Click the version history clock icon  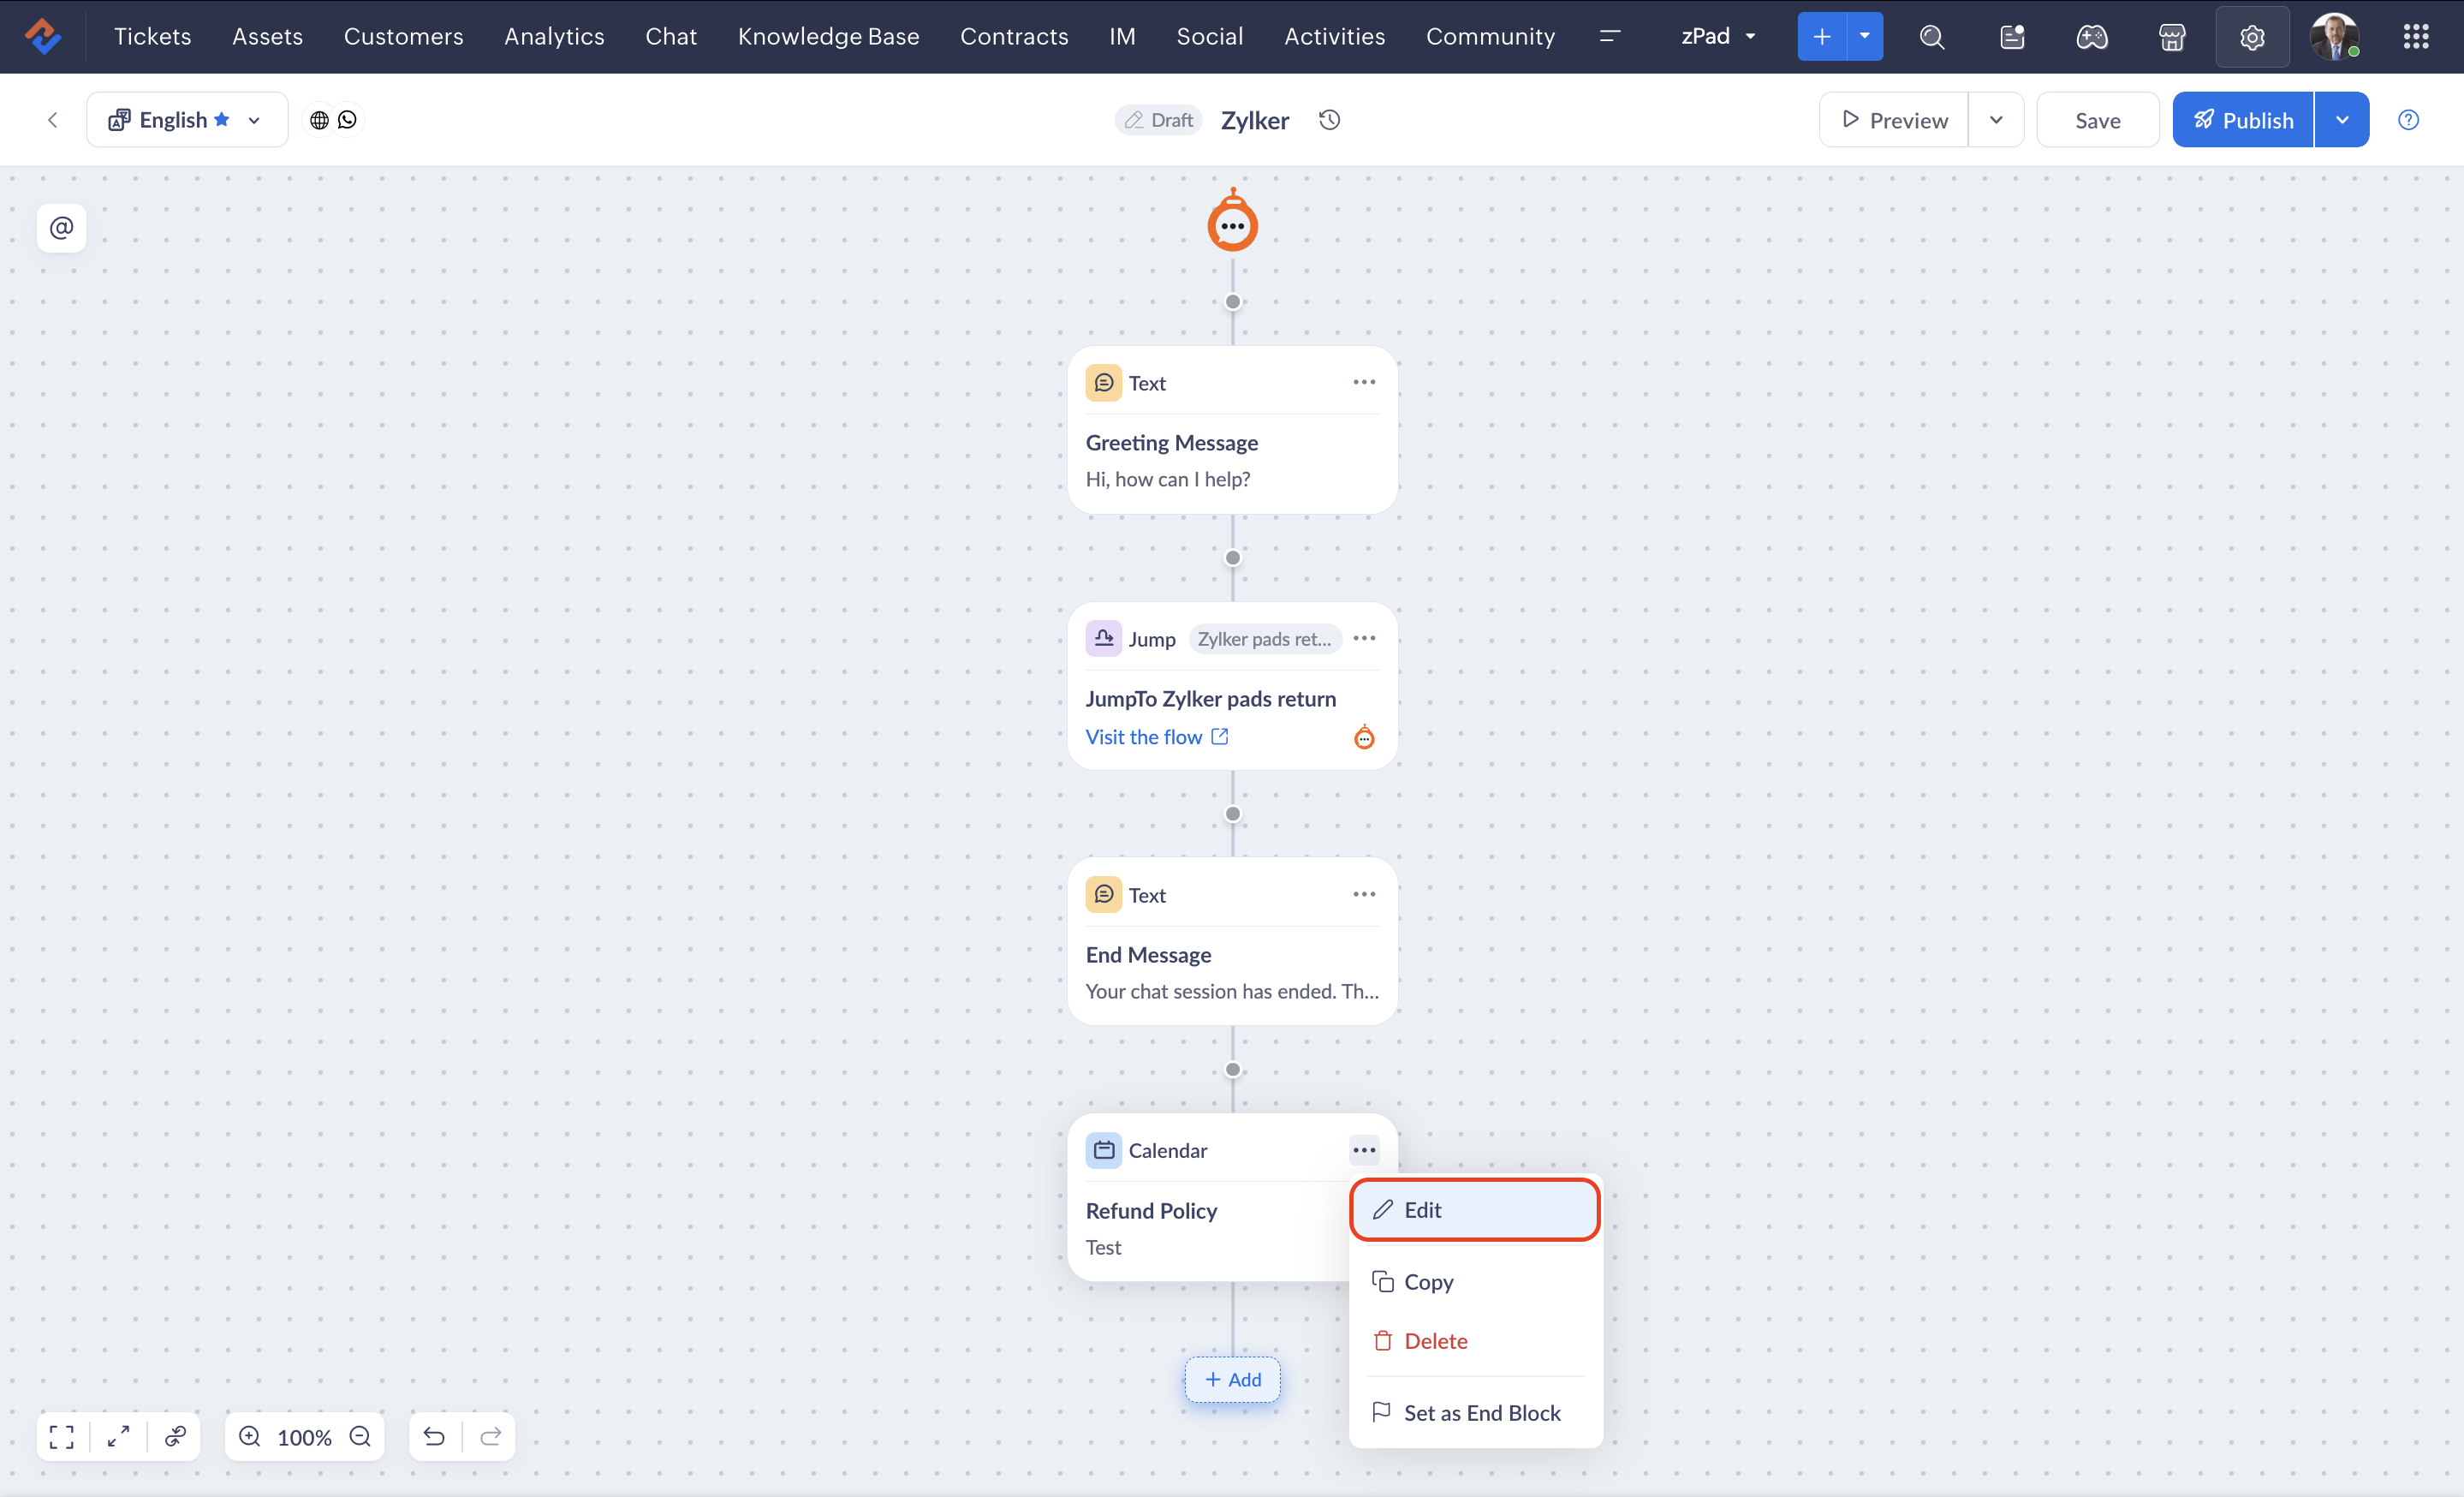(1329, 120)
